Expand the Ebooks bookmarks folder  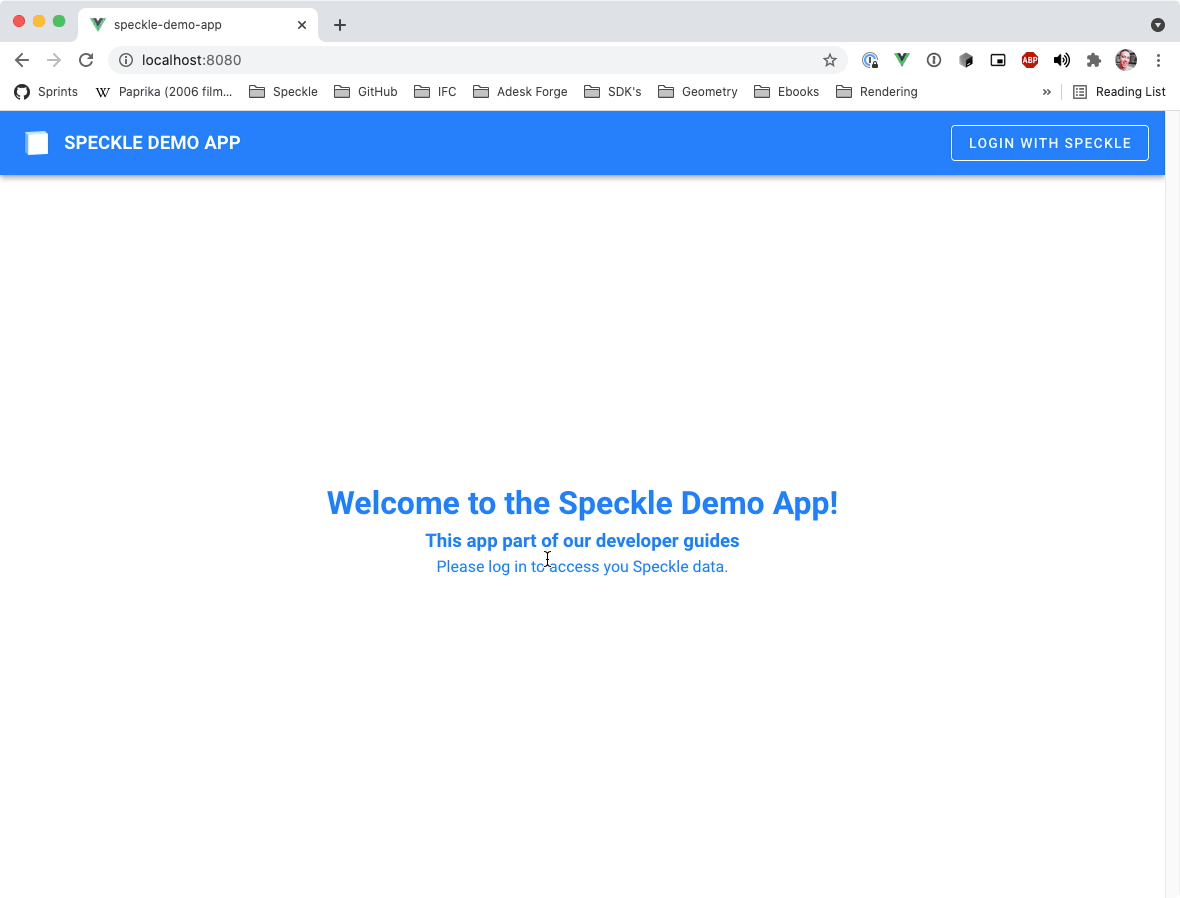pos(786,92)
